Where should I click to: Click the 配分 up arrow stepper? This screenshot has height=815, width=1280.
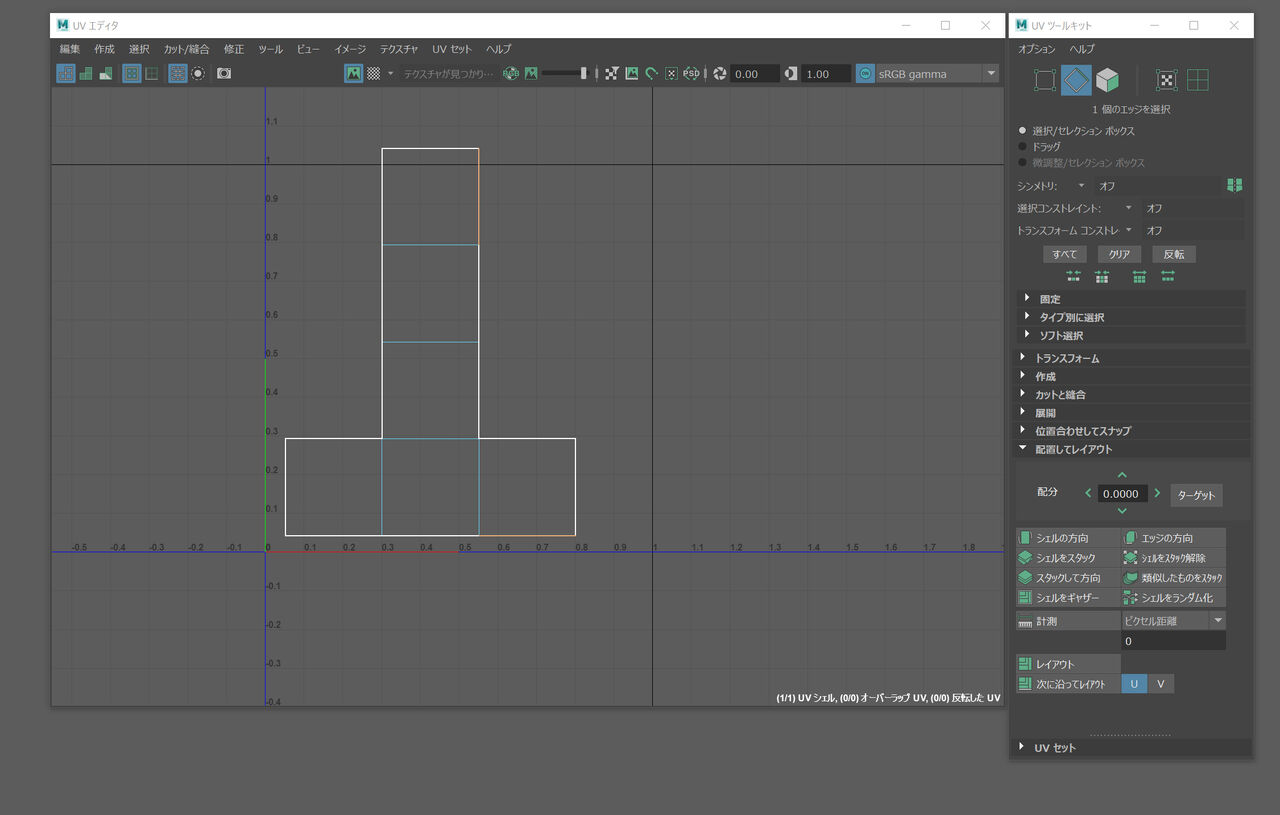coord(1122,475)
